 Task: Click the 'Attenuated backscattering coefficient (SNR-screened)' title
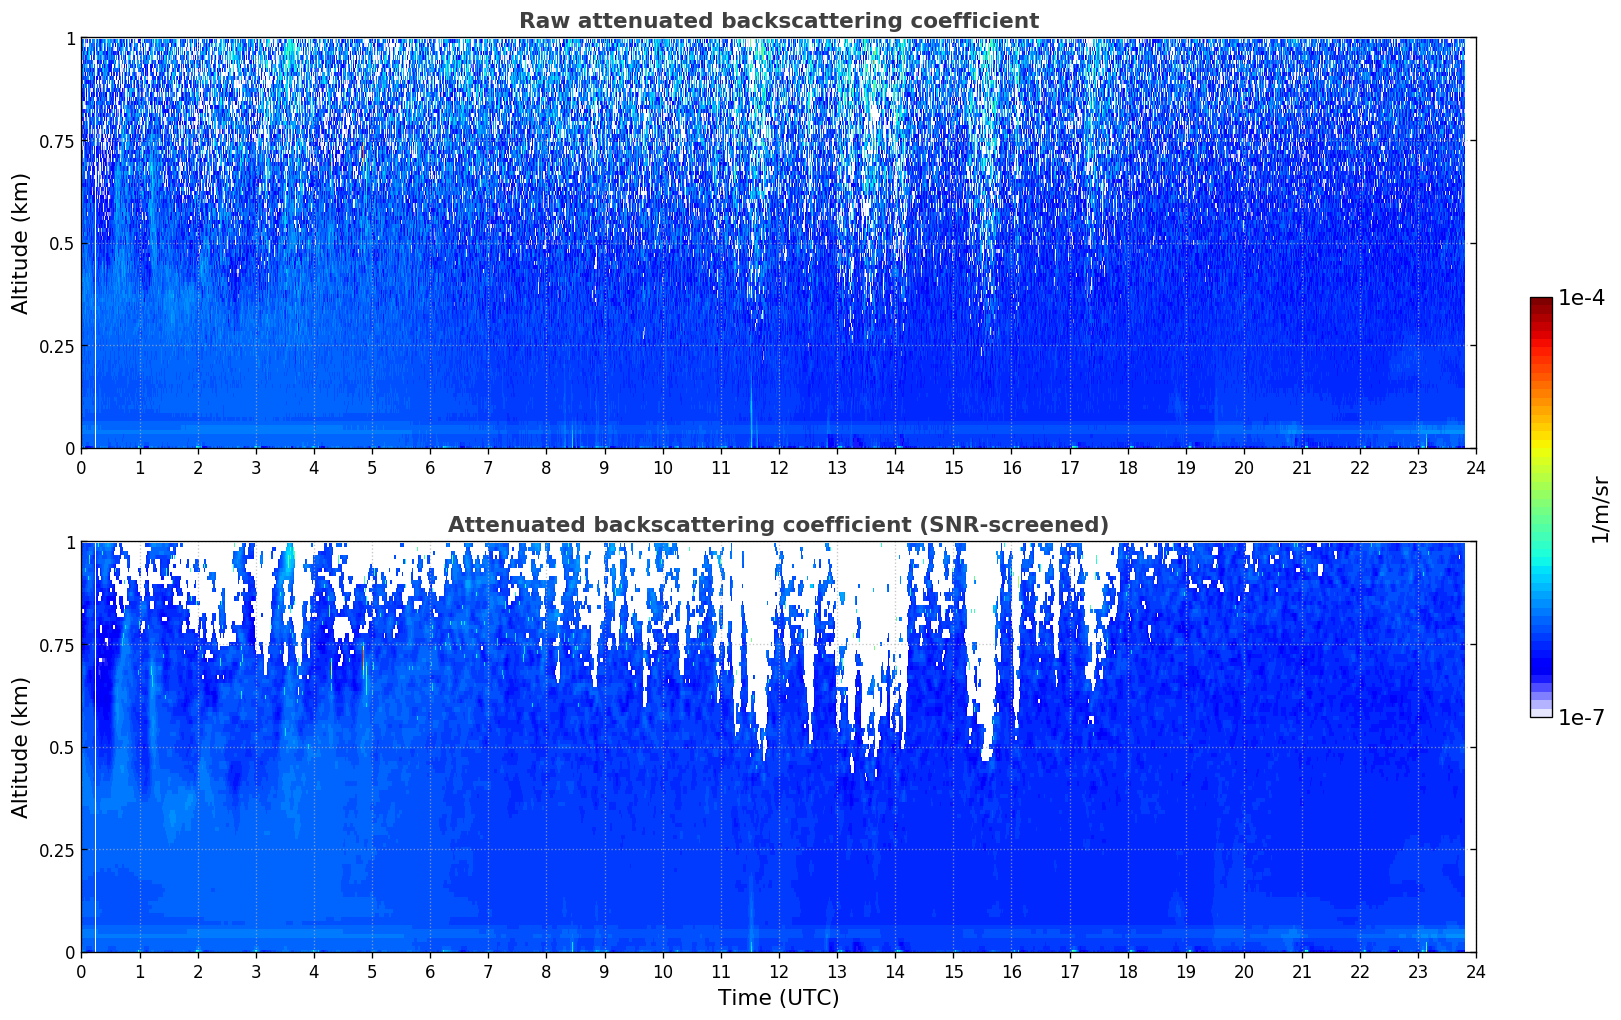pos(778,525)
